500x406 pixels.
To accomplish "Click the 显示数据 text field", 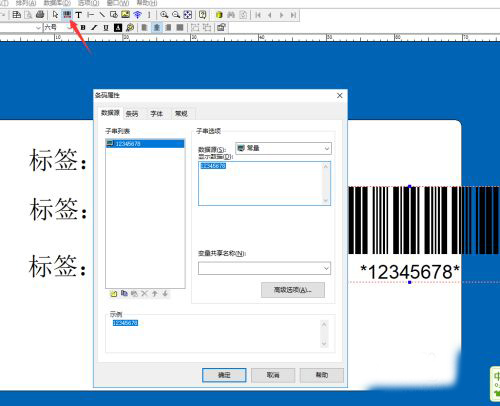I will 264,183.
